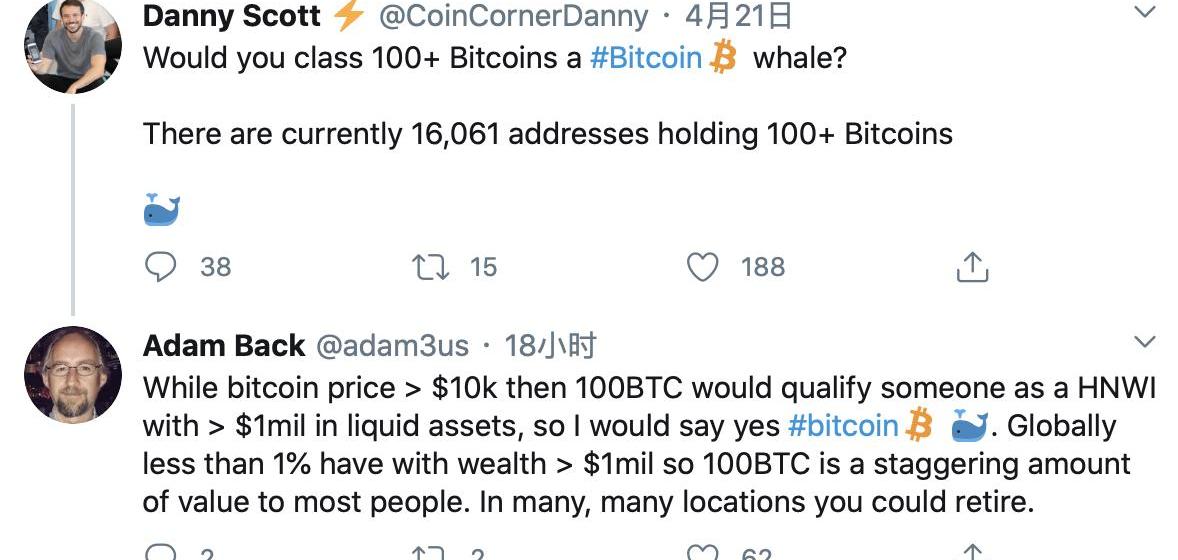1178x560 pixels.
Task: Open Danny Scott's profile name
Action: pos(232,16)
